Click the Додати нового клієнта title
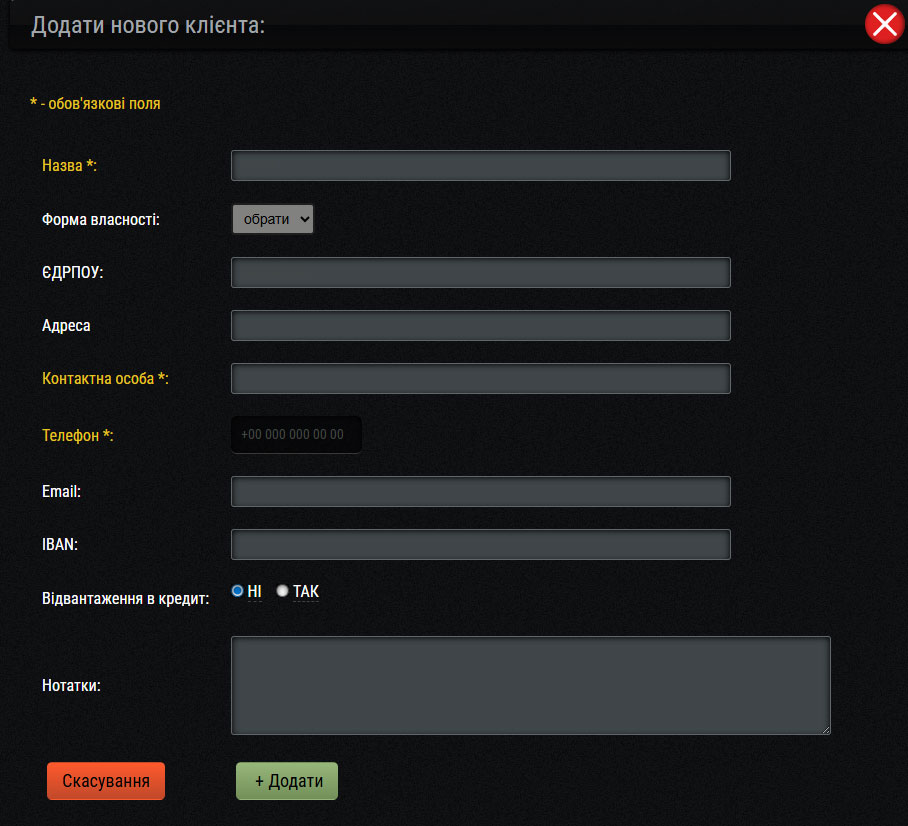The image size is (908, 826). pyautogui.click(x=148, y=25)
